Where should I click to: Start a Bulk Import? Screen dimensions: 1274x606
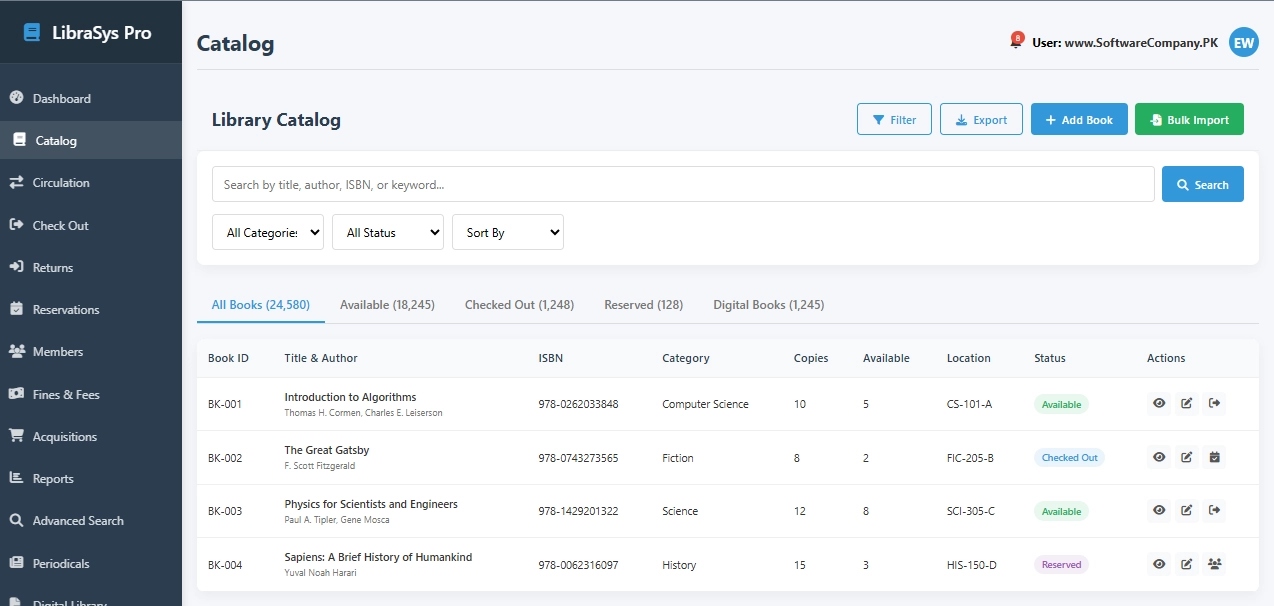1189,118
